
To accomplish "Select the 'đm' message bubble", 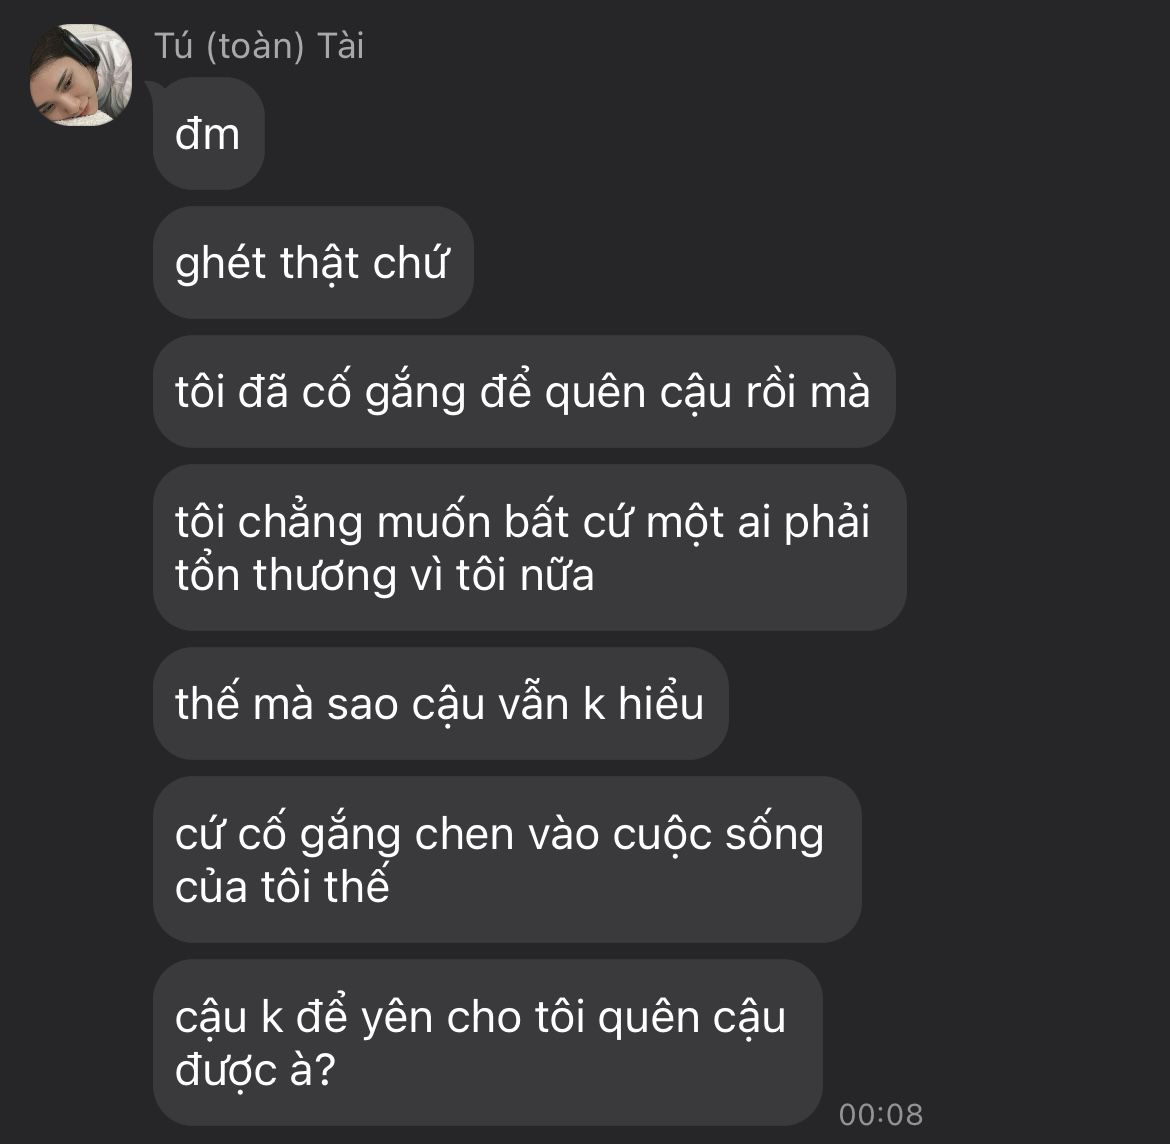I will click(x=209, y=134).
